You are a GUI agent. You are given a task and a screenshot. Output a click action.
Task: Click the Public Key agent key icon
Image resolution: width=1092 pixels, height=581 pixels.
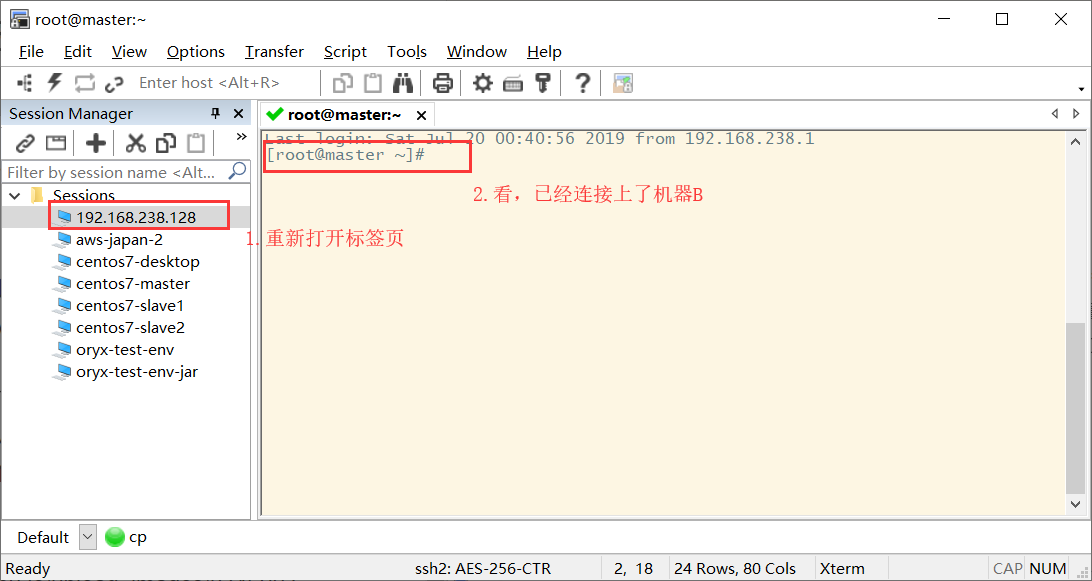point(543,84)
